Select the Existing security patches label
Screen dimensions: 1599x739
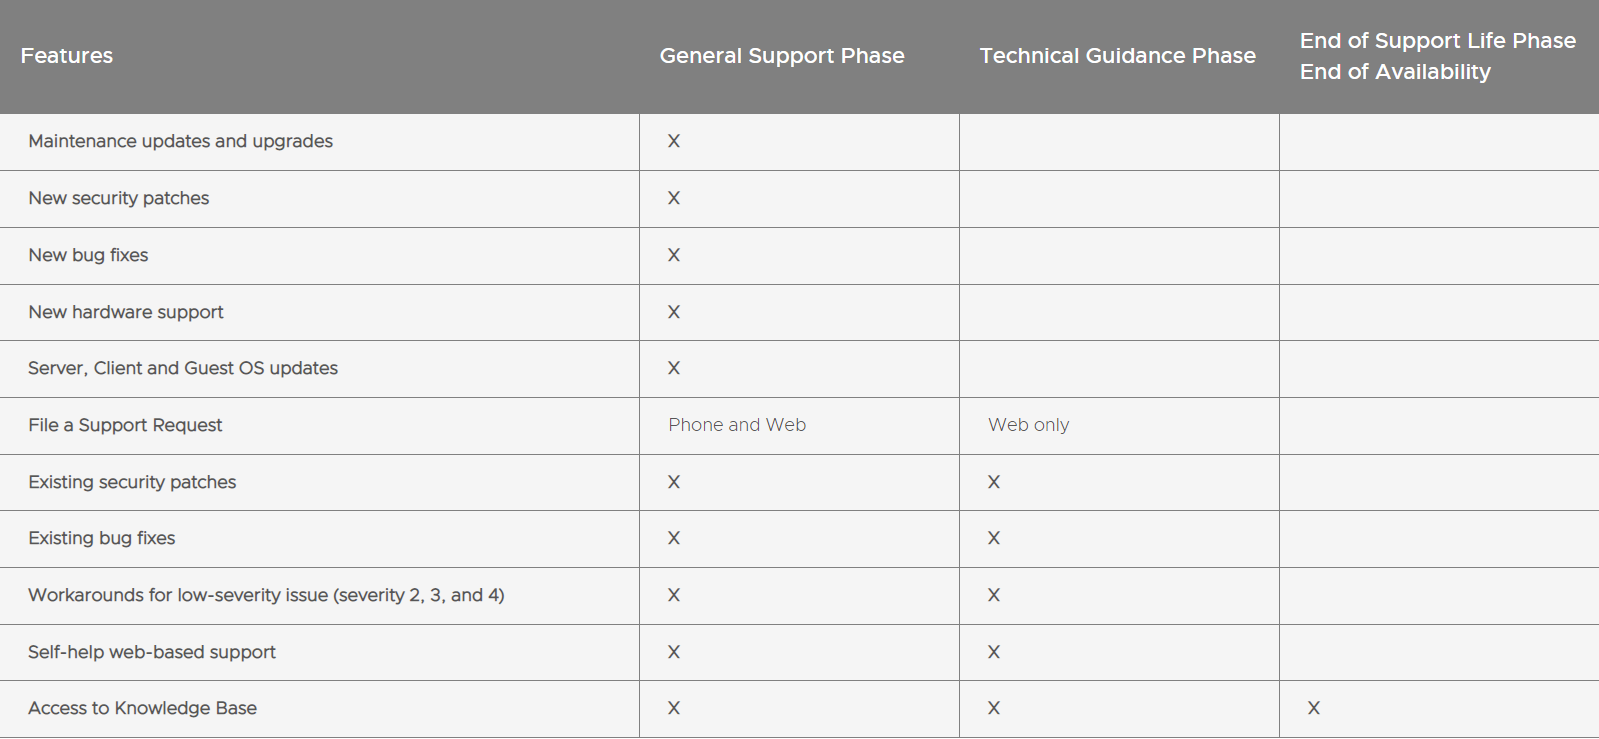pos(132,482)
